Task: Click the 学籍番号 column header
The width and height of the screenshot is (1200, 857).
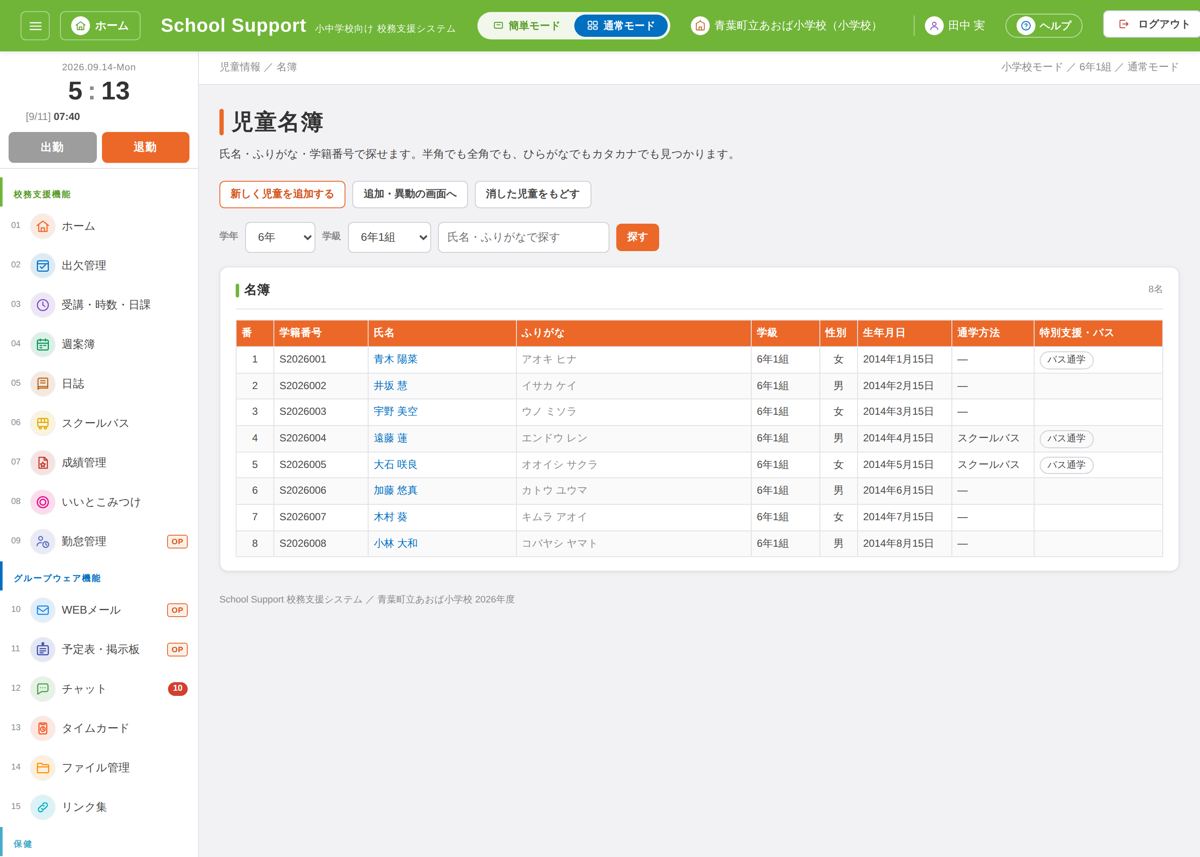Action: point(321,333)
